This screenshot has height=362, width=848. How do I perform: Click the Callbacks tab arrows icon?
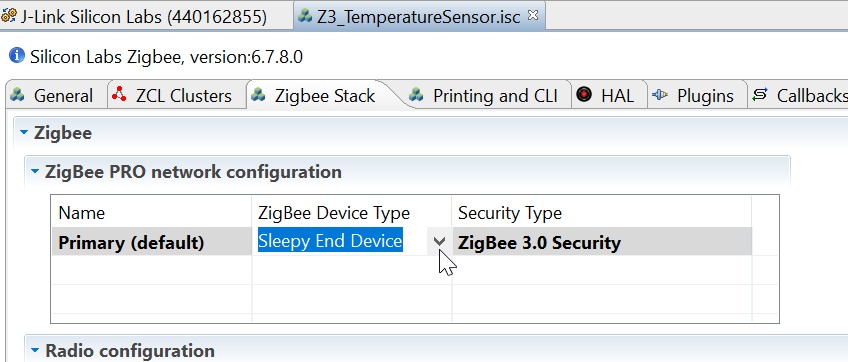pyautogui.click(x=760, y=95)
